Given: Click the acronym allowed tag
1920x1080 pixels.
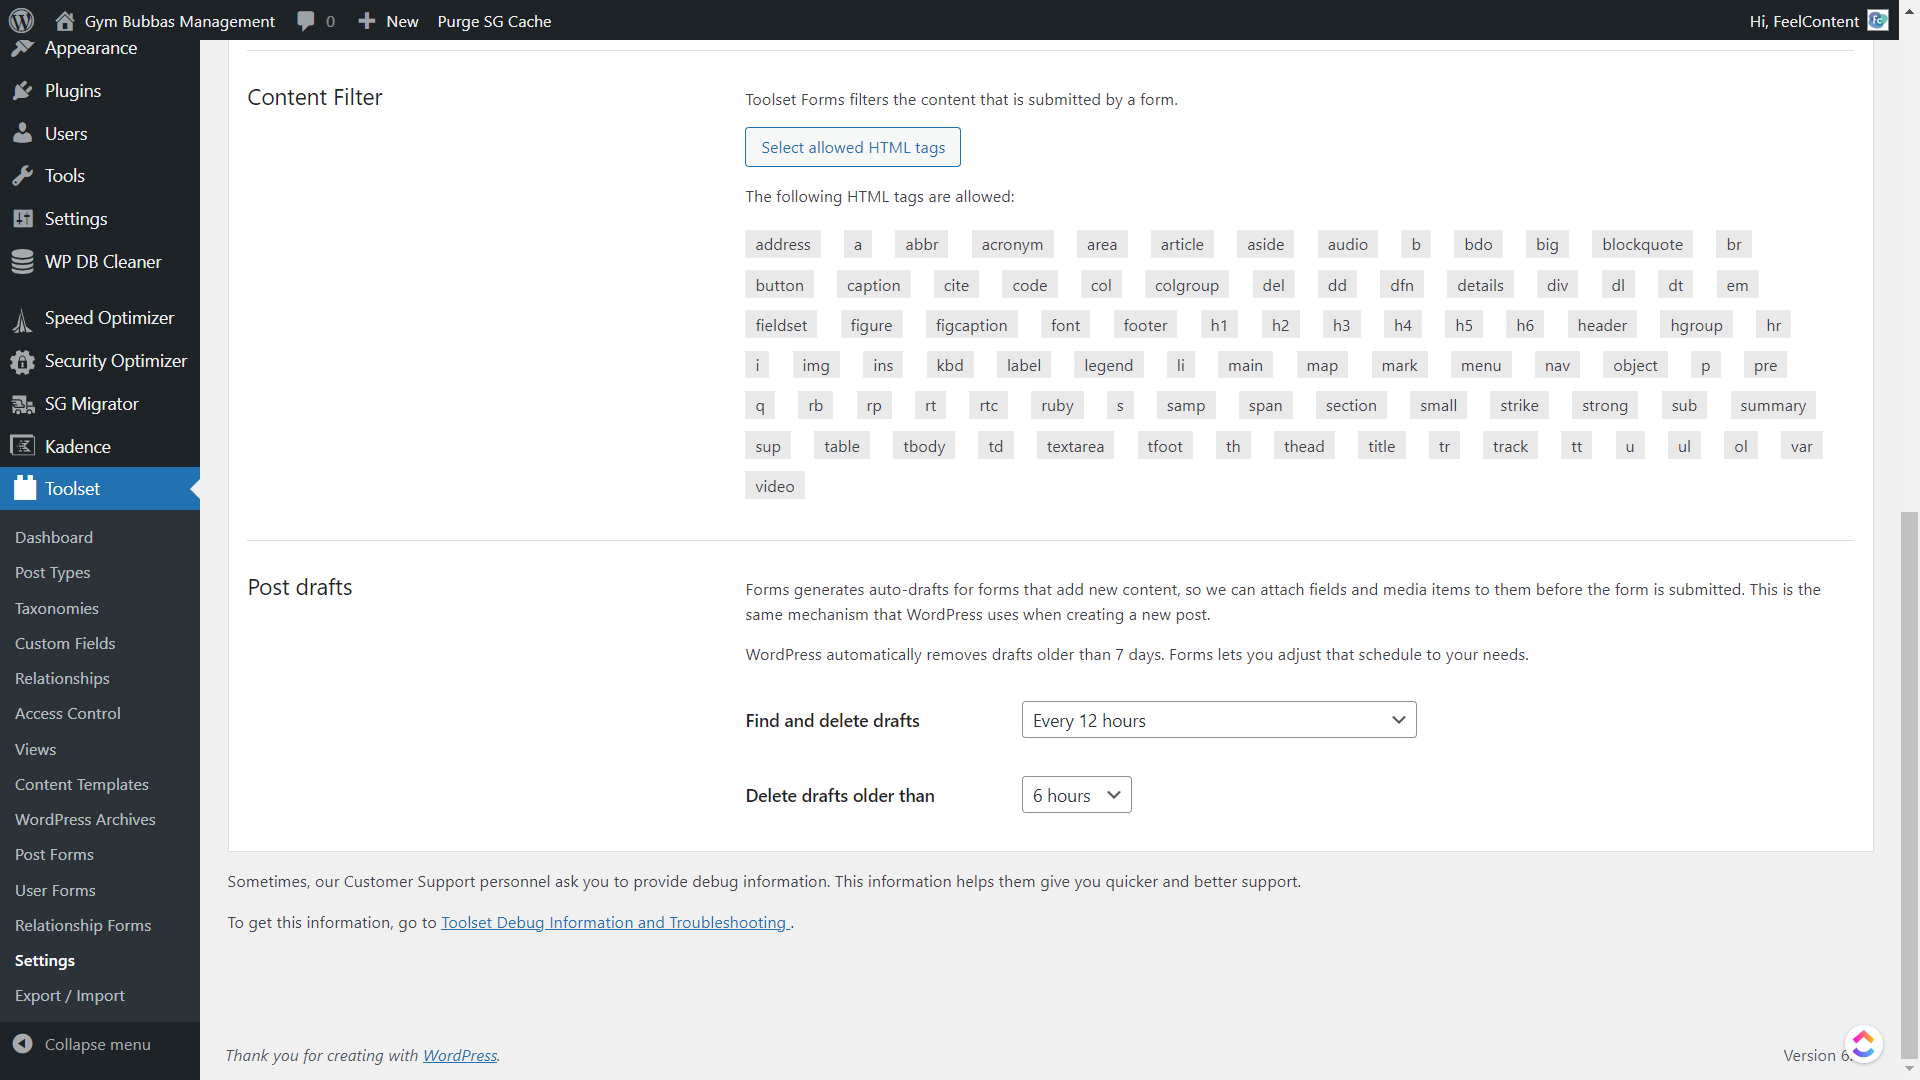Looking at the screenshot, I should 1012,244.
